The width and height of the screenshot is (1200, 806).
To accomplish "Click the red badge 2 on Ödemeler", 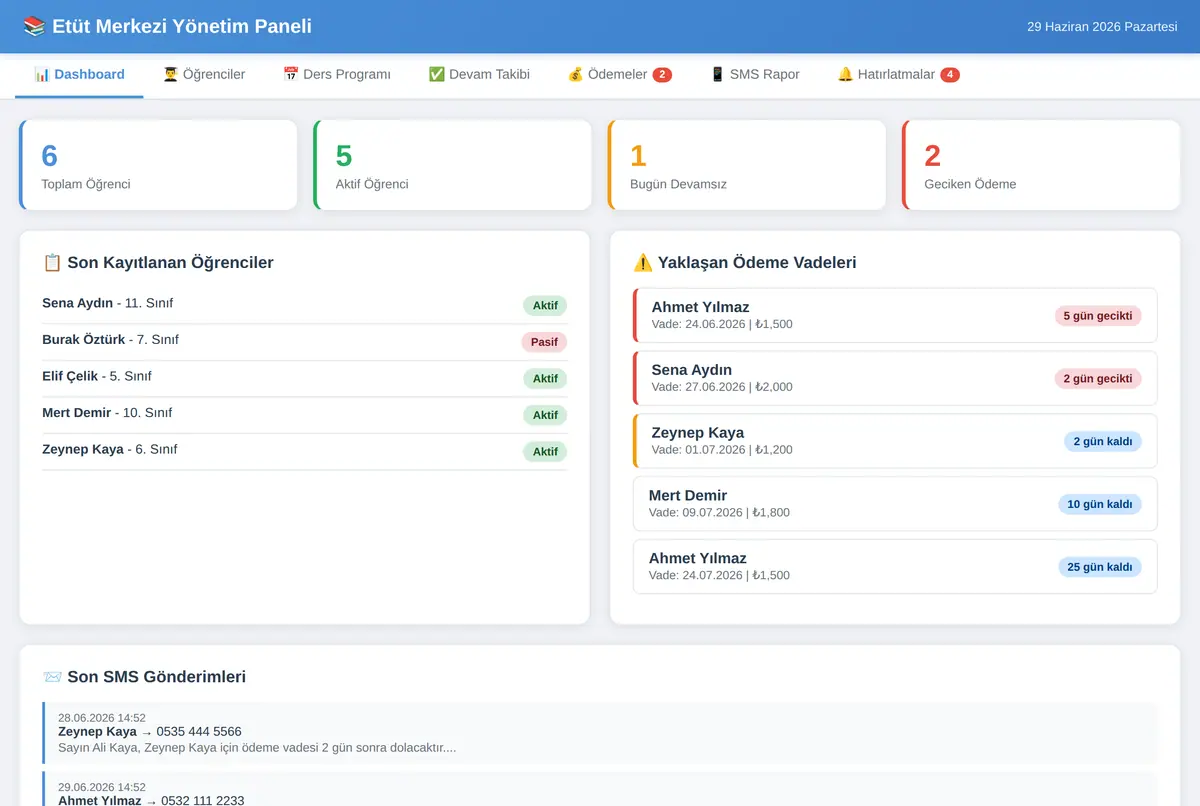I will tap(662, 75).
